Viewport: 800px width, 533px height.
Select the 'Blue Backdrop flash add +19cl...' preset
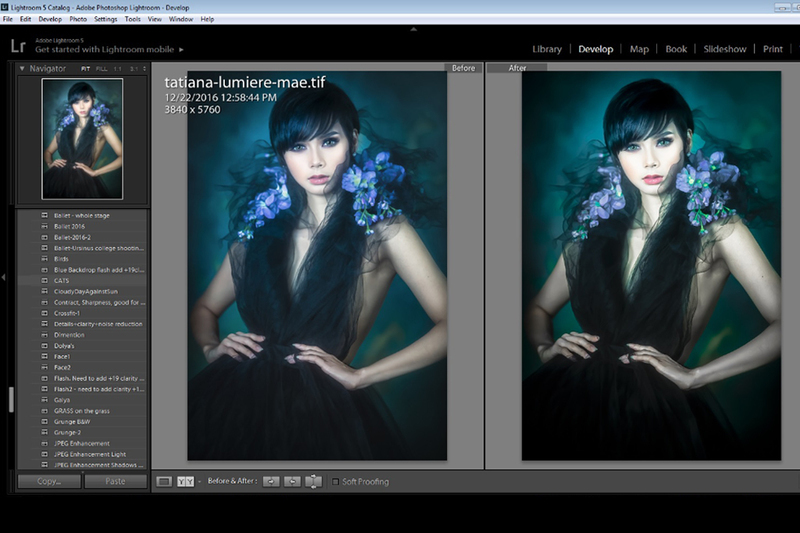tap(83, 270)
